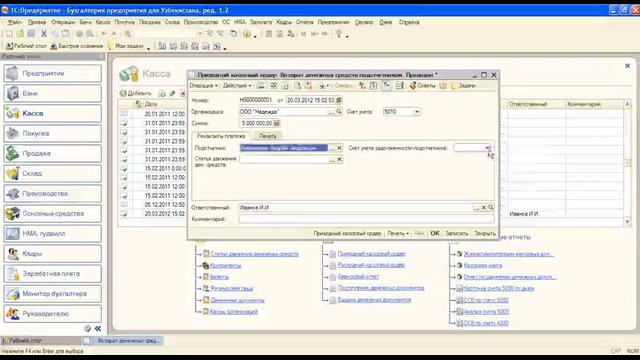Screen dimensions: 640x360
Task: Click the Продажа sidebar icon
Action: (x=13, y=153)
